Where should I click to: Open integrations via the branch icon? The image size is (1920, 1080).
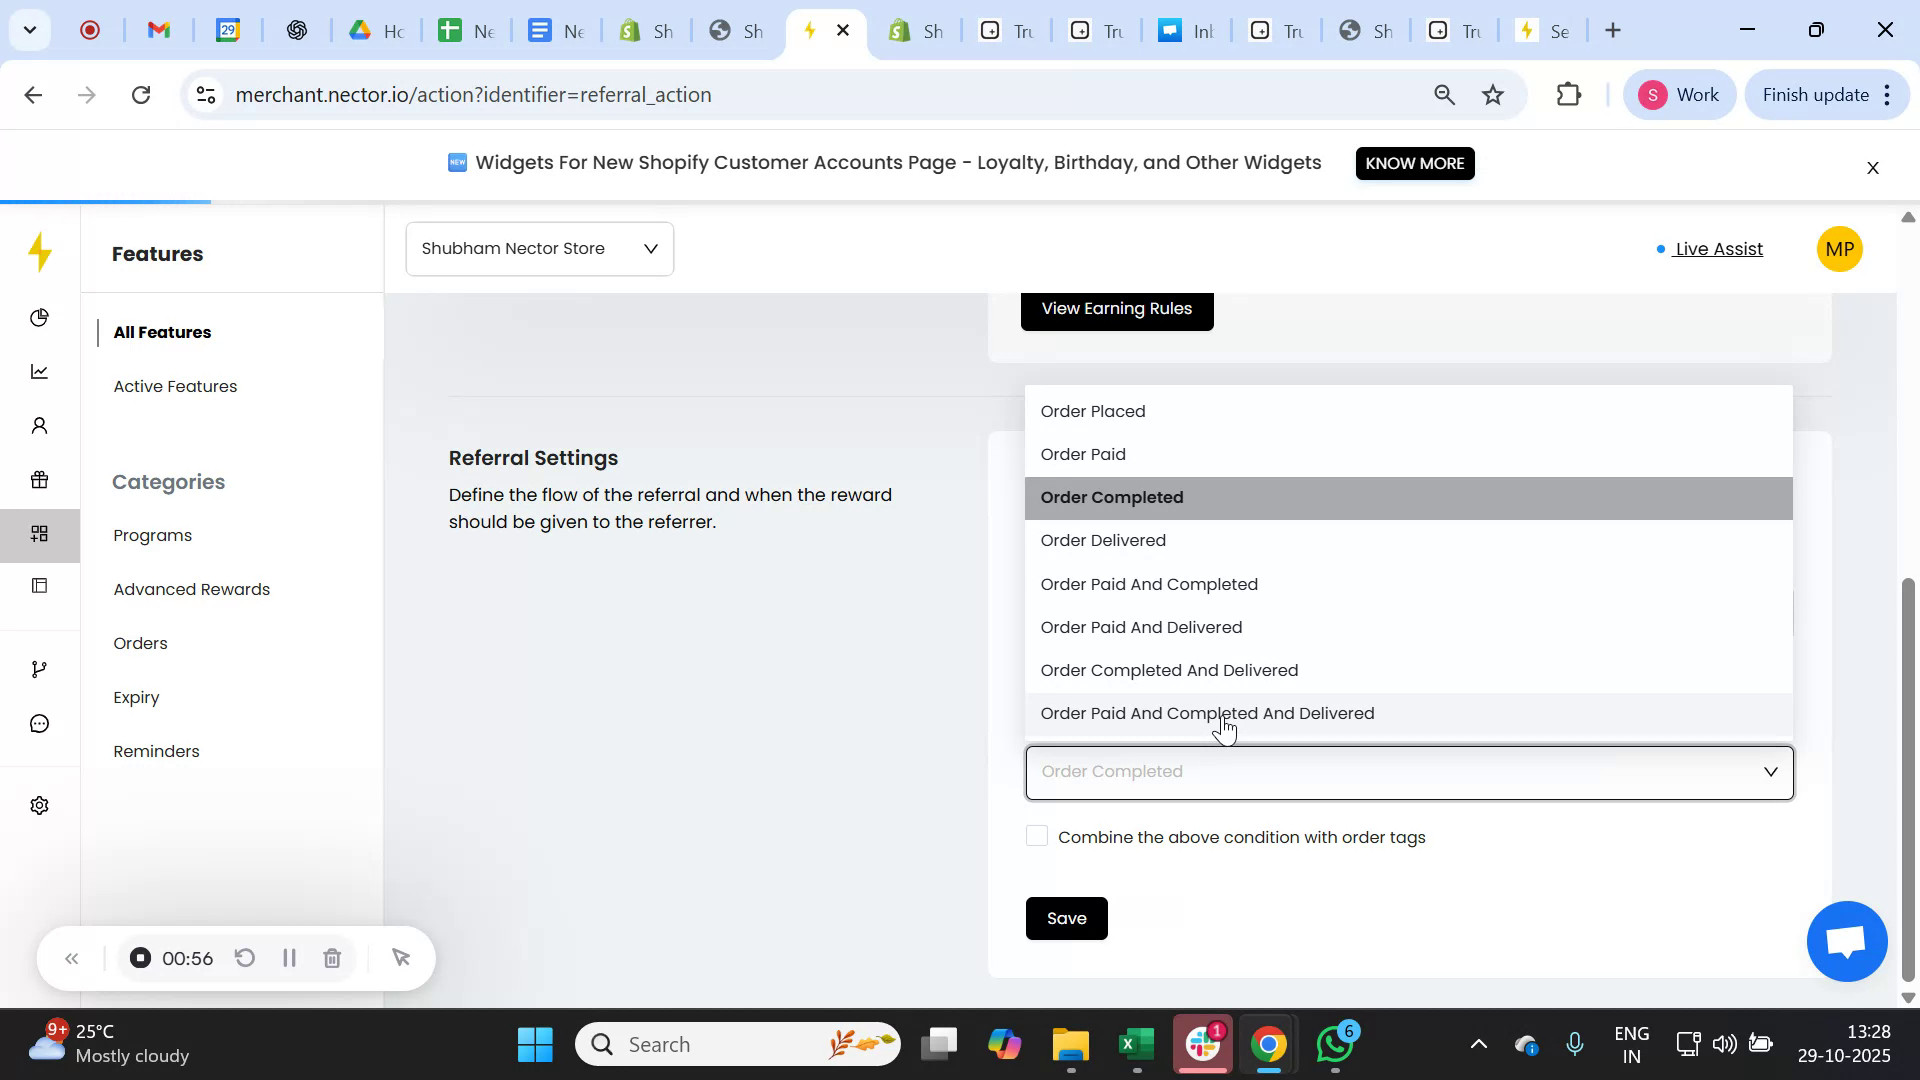[40, 668]
